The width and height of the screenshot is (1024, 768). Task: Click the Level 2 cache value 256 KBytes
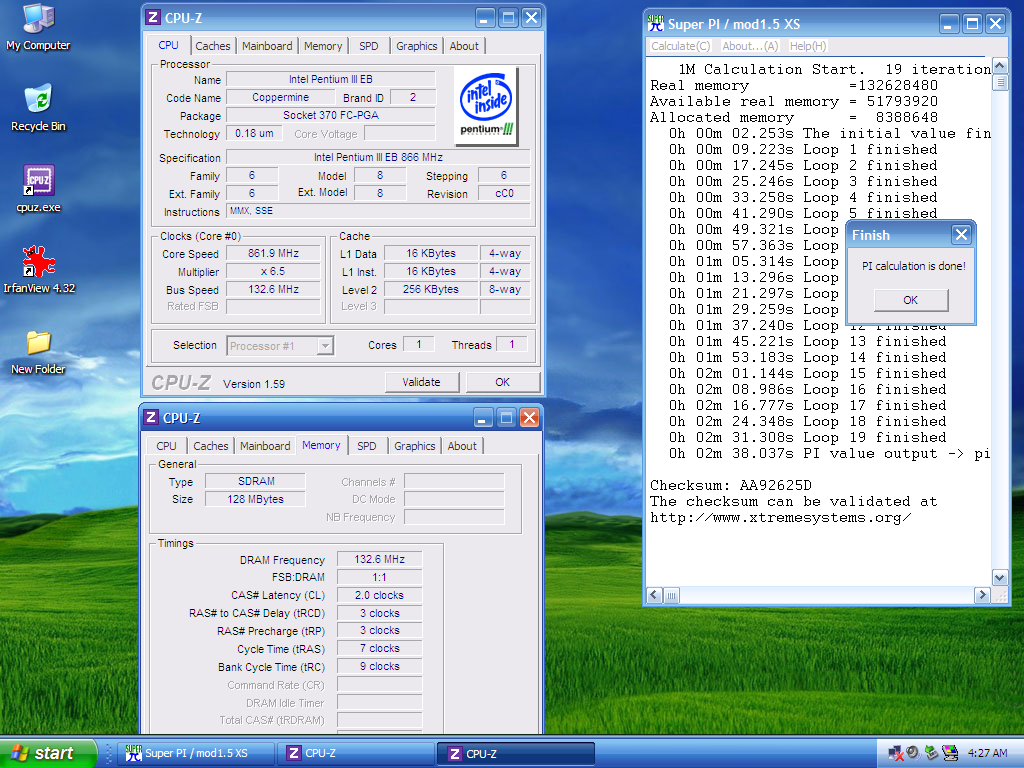(x=430, y=289)
